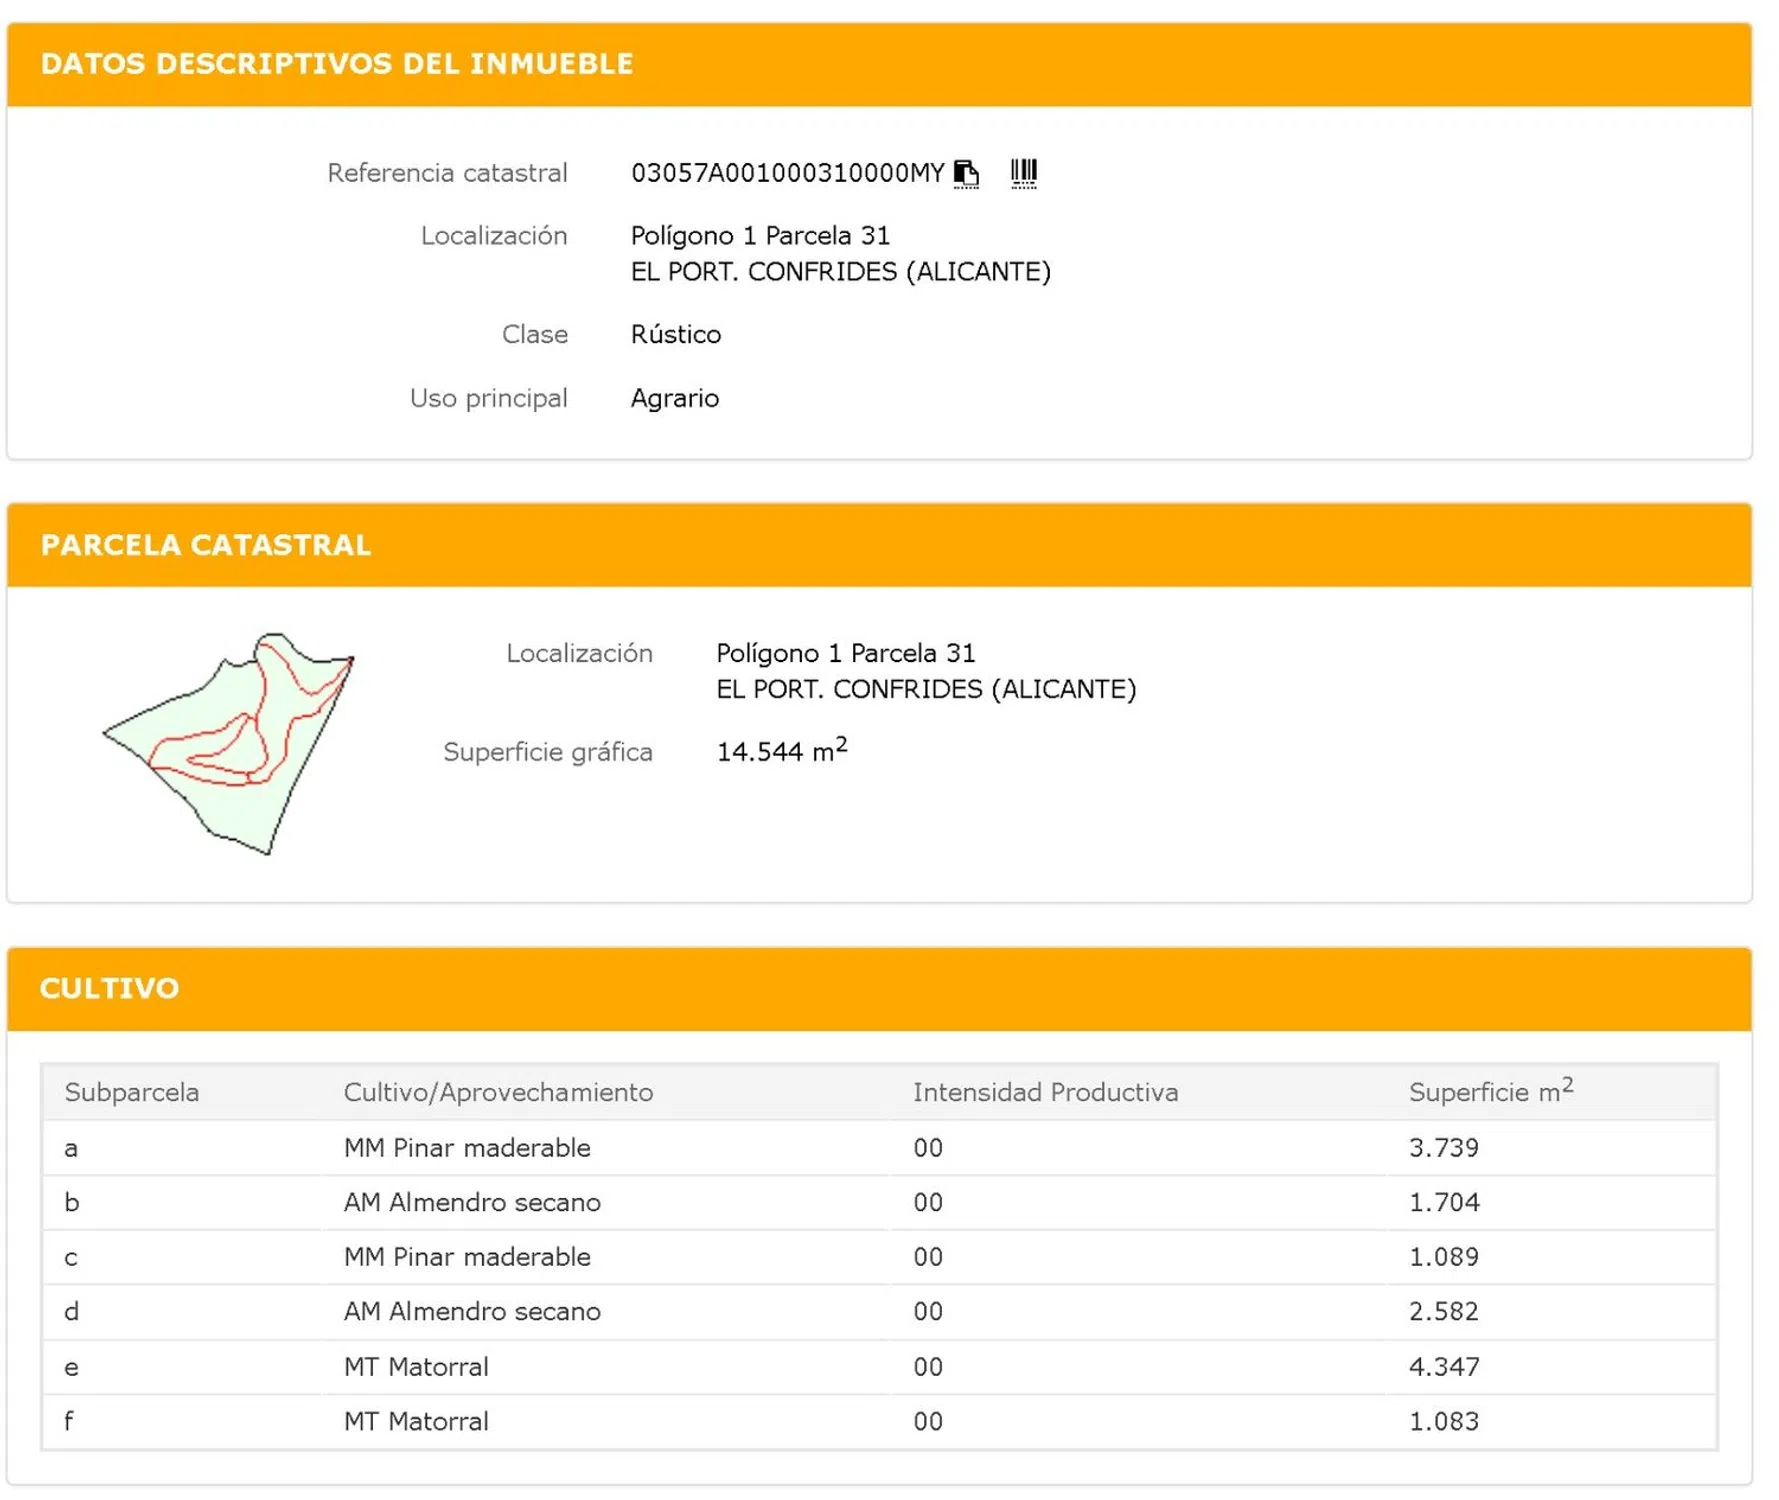Click the 14.544 m² graphic surface value
Image resolution: width=1779 pixels, height=1500 pixels.
781,752
